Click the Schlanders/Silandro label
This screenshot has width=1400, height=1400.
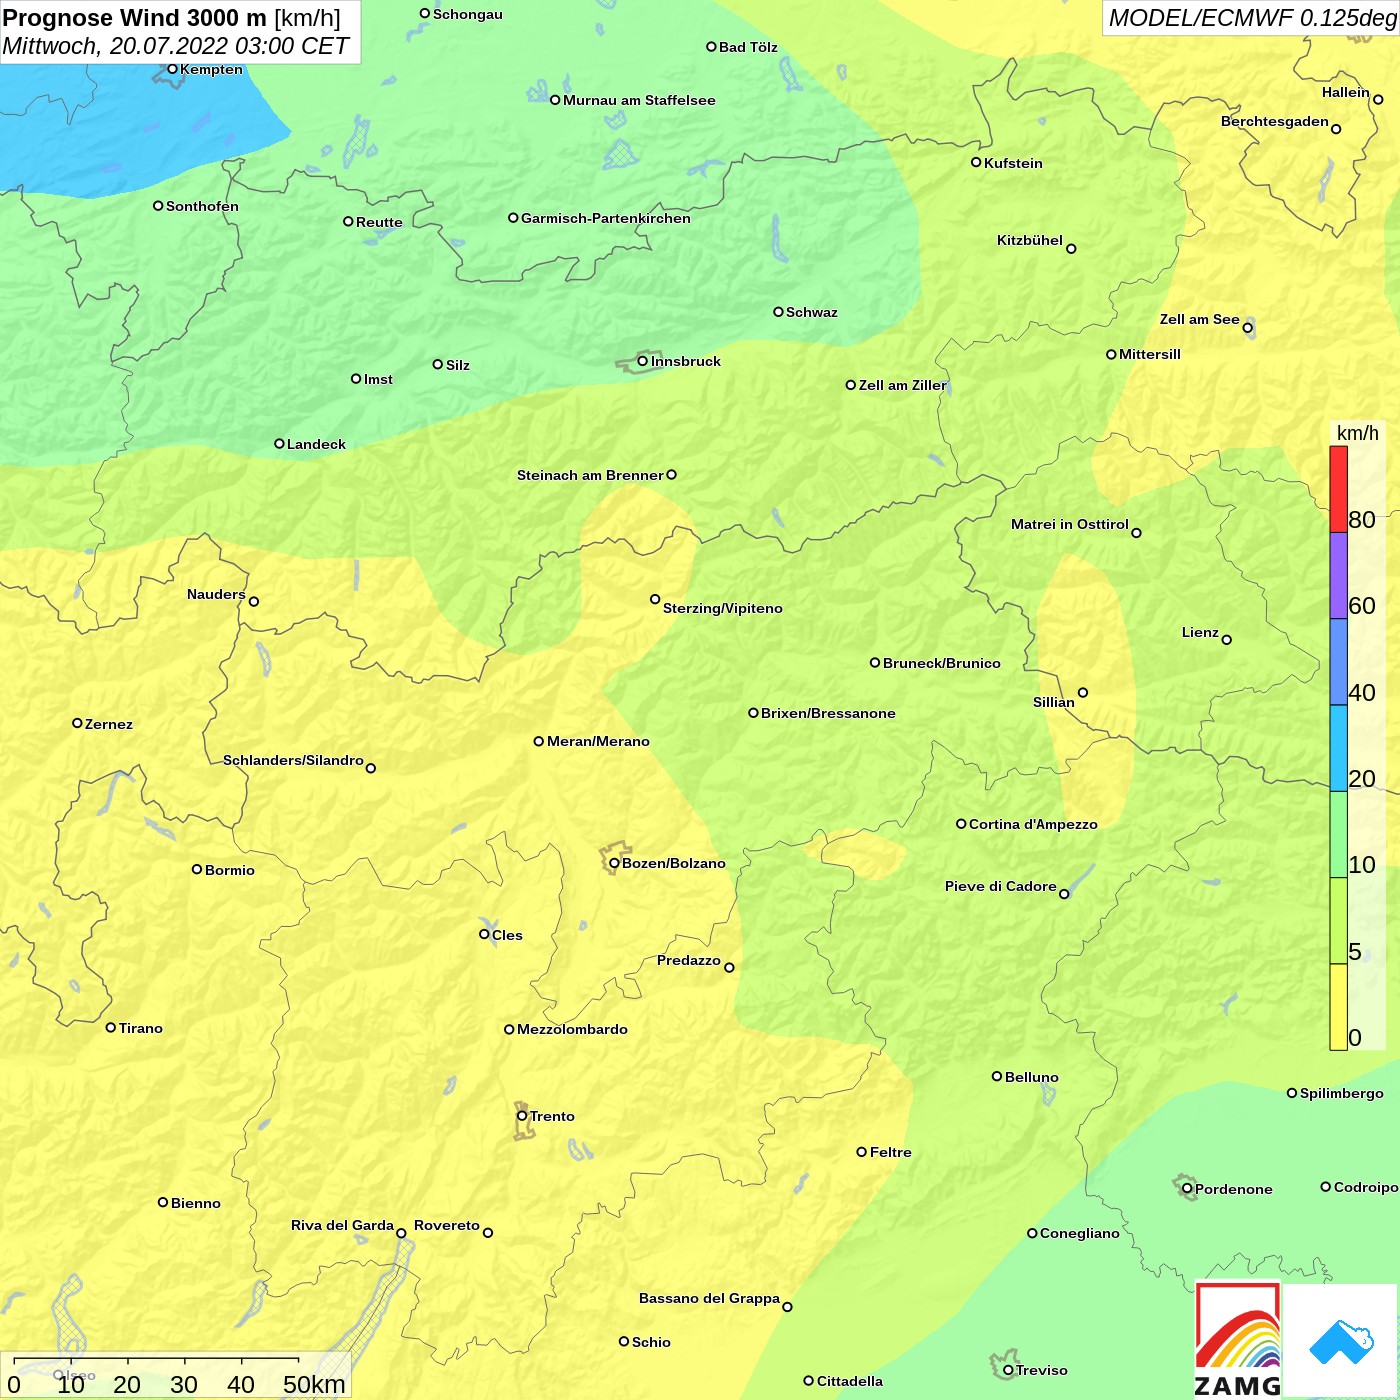click(293, 760)
